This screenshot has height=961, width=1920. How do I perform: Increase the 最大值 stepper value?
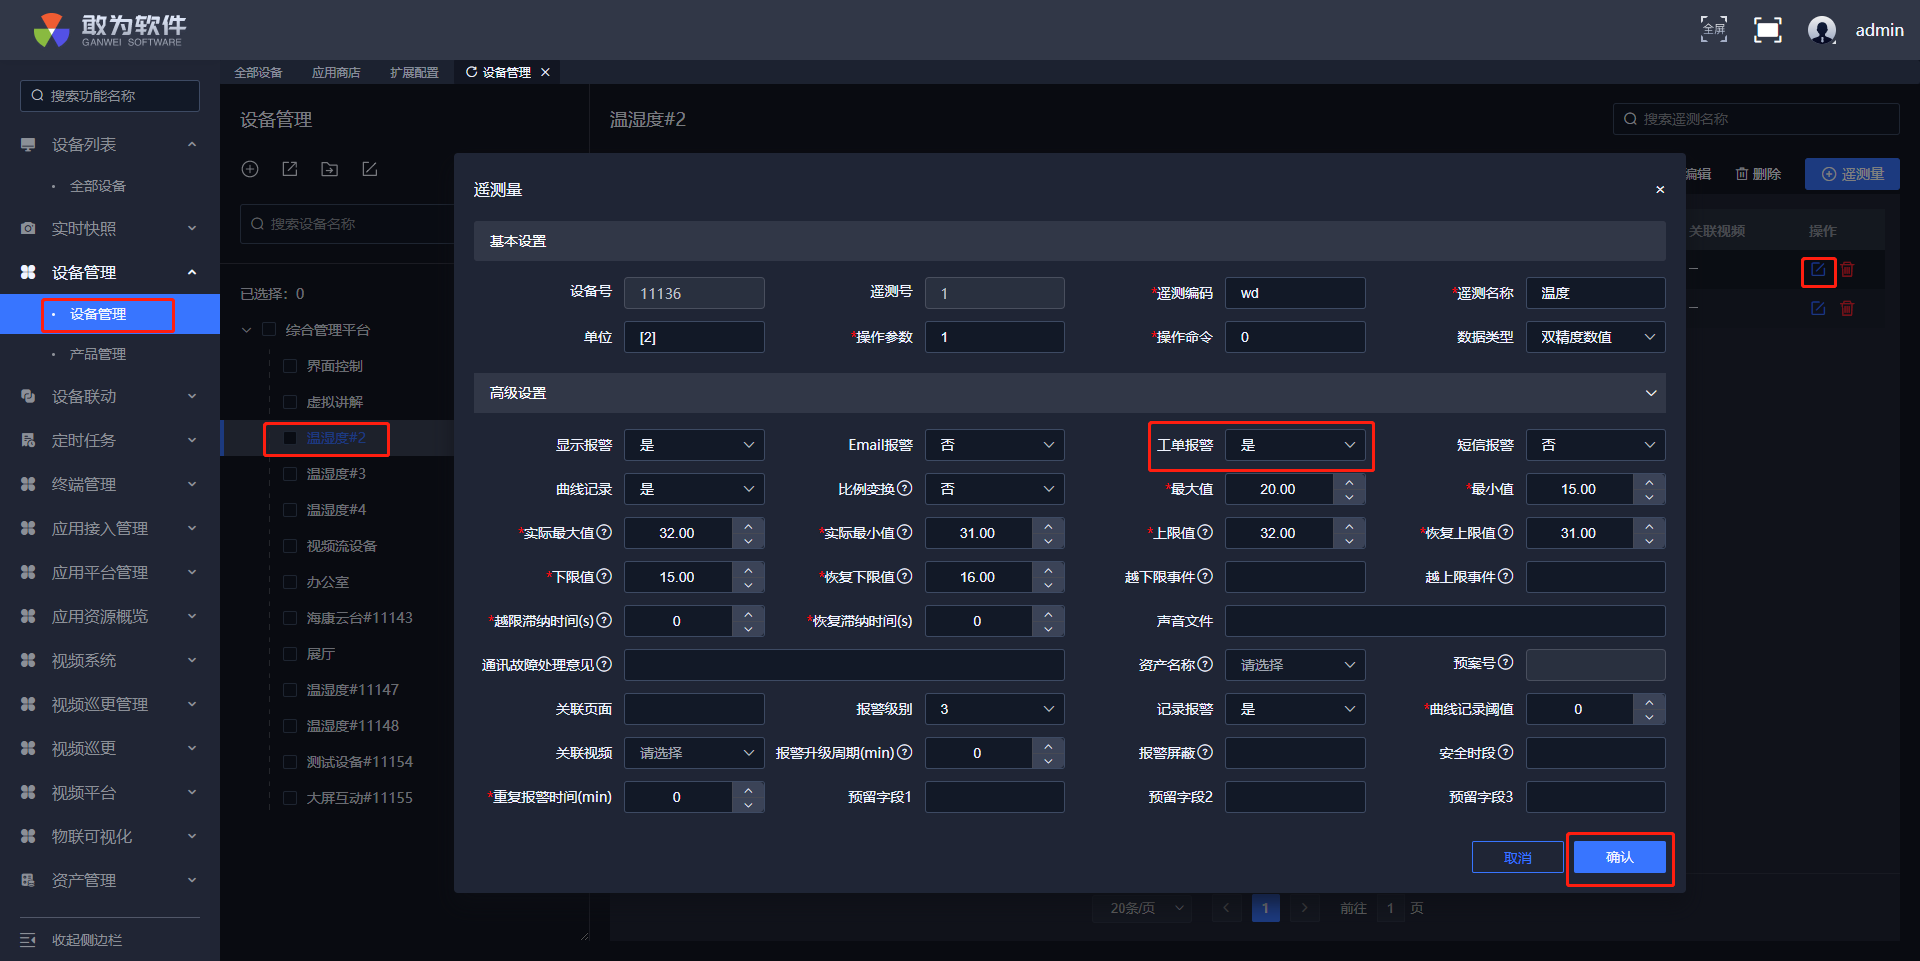tap(1349, 481)
